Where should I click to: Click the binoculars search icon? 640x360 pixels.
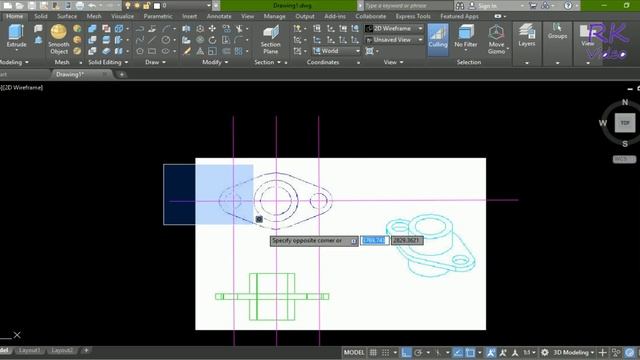[460, 5]
